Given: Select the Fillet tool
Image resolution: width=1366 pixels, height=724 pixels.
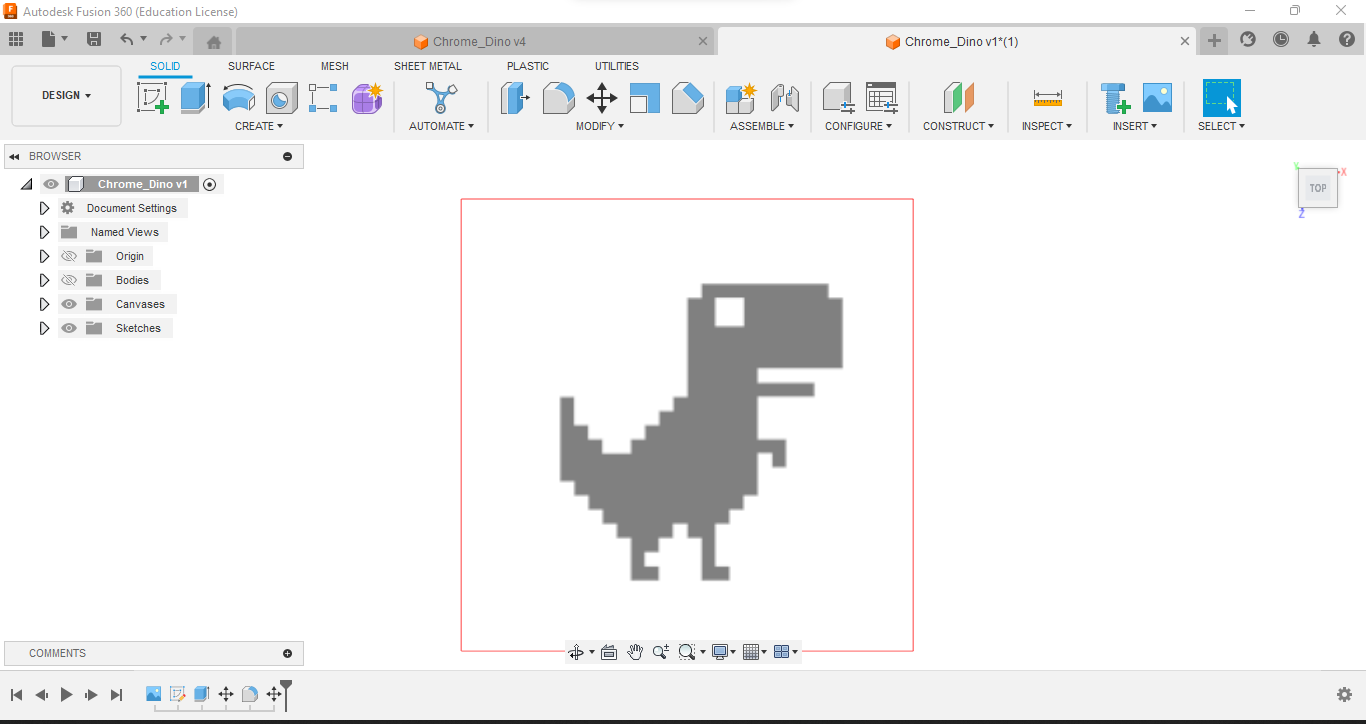Looking at the screenshot, I should point(558,98).
